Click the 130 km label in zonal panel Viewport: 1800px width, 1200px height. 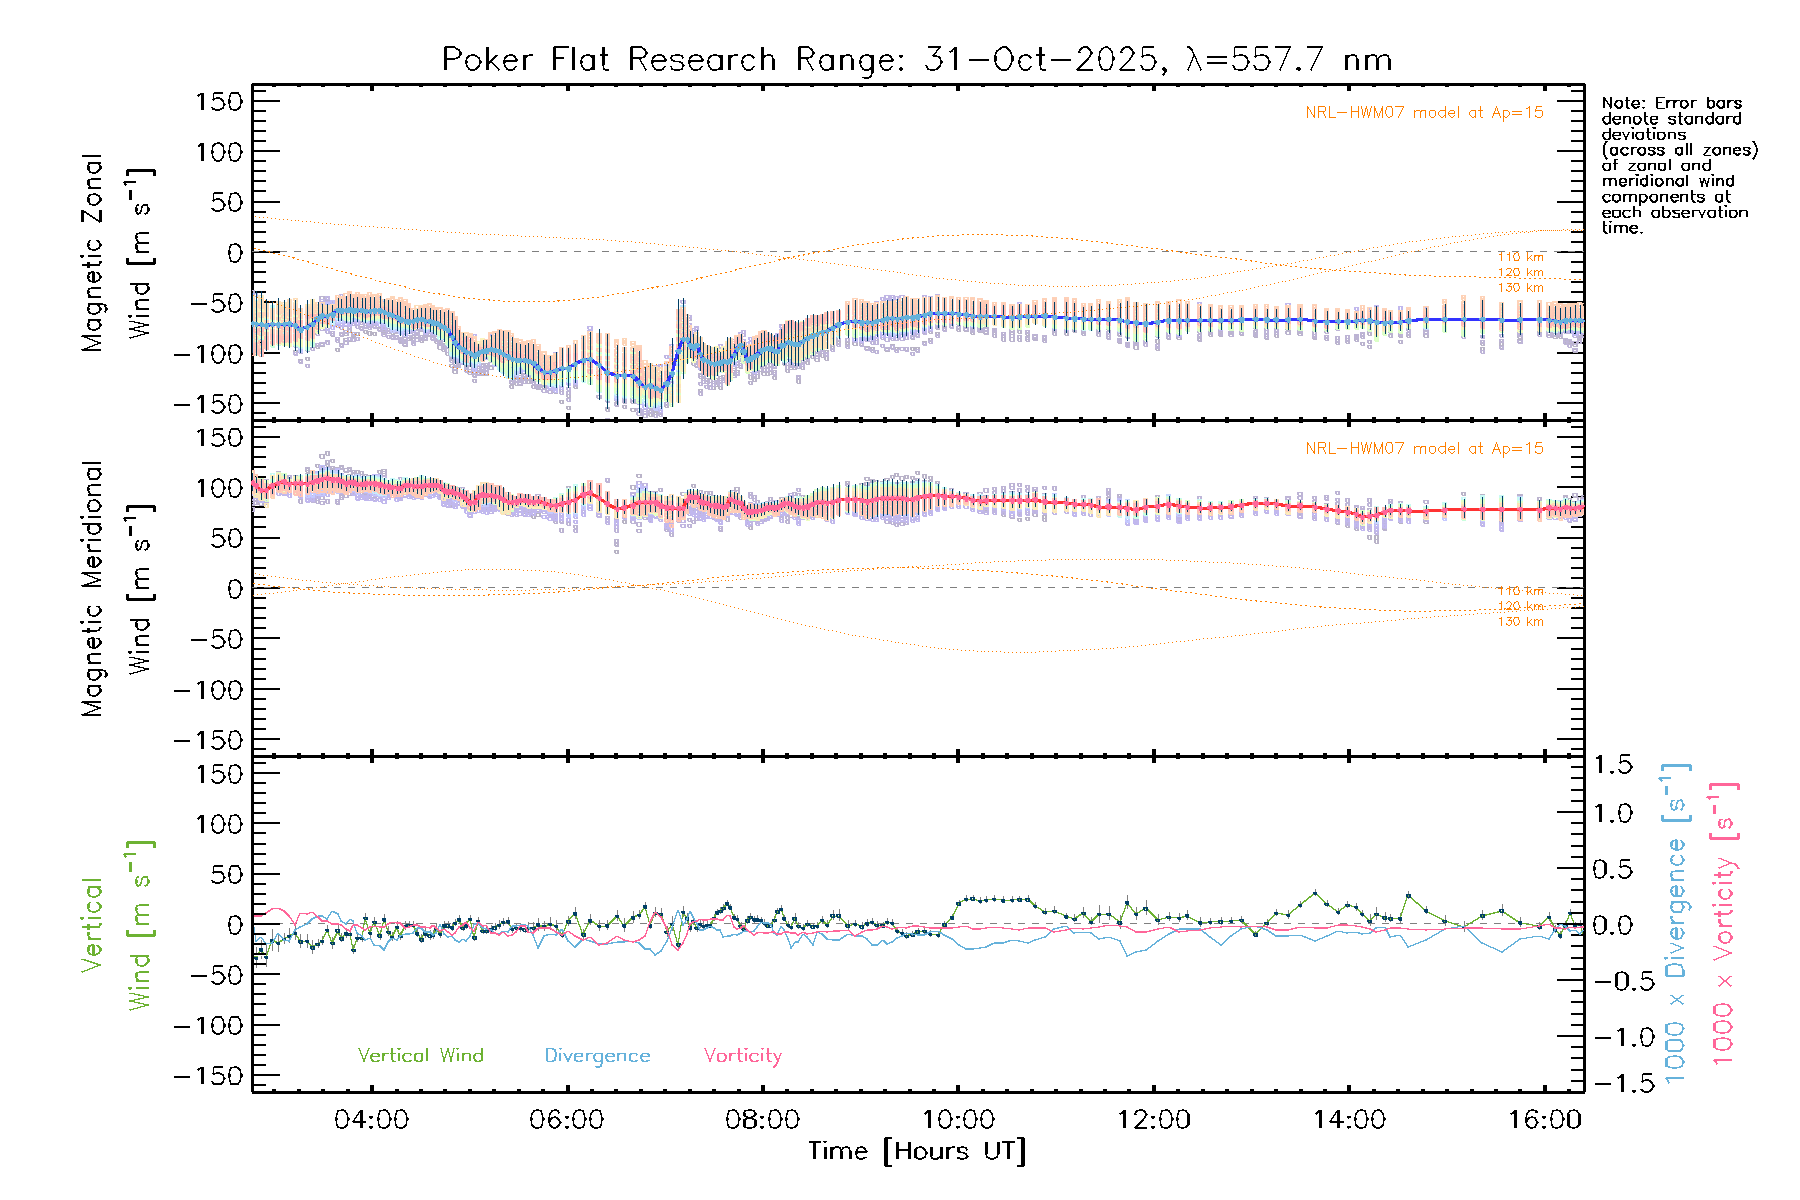[1520, 288]
